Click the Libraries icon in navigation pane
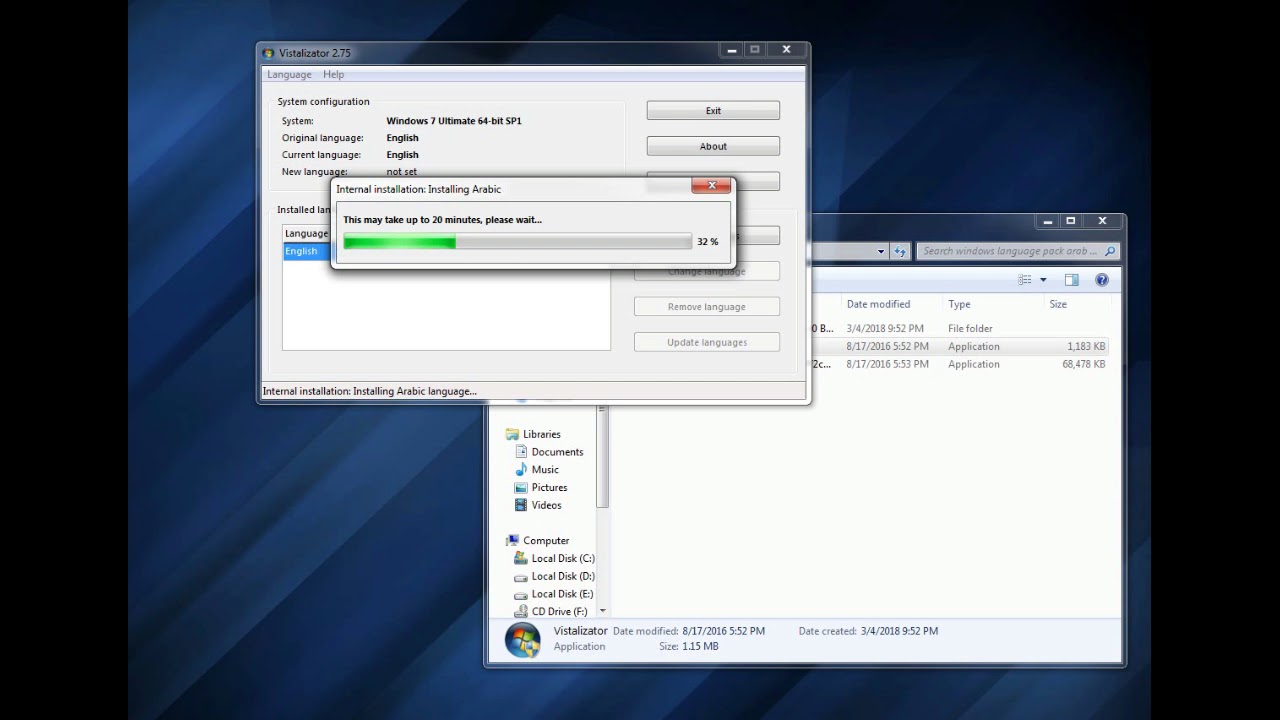Image resolution: width=1280 pixels, height=720 pixels. point(512,434)
